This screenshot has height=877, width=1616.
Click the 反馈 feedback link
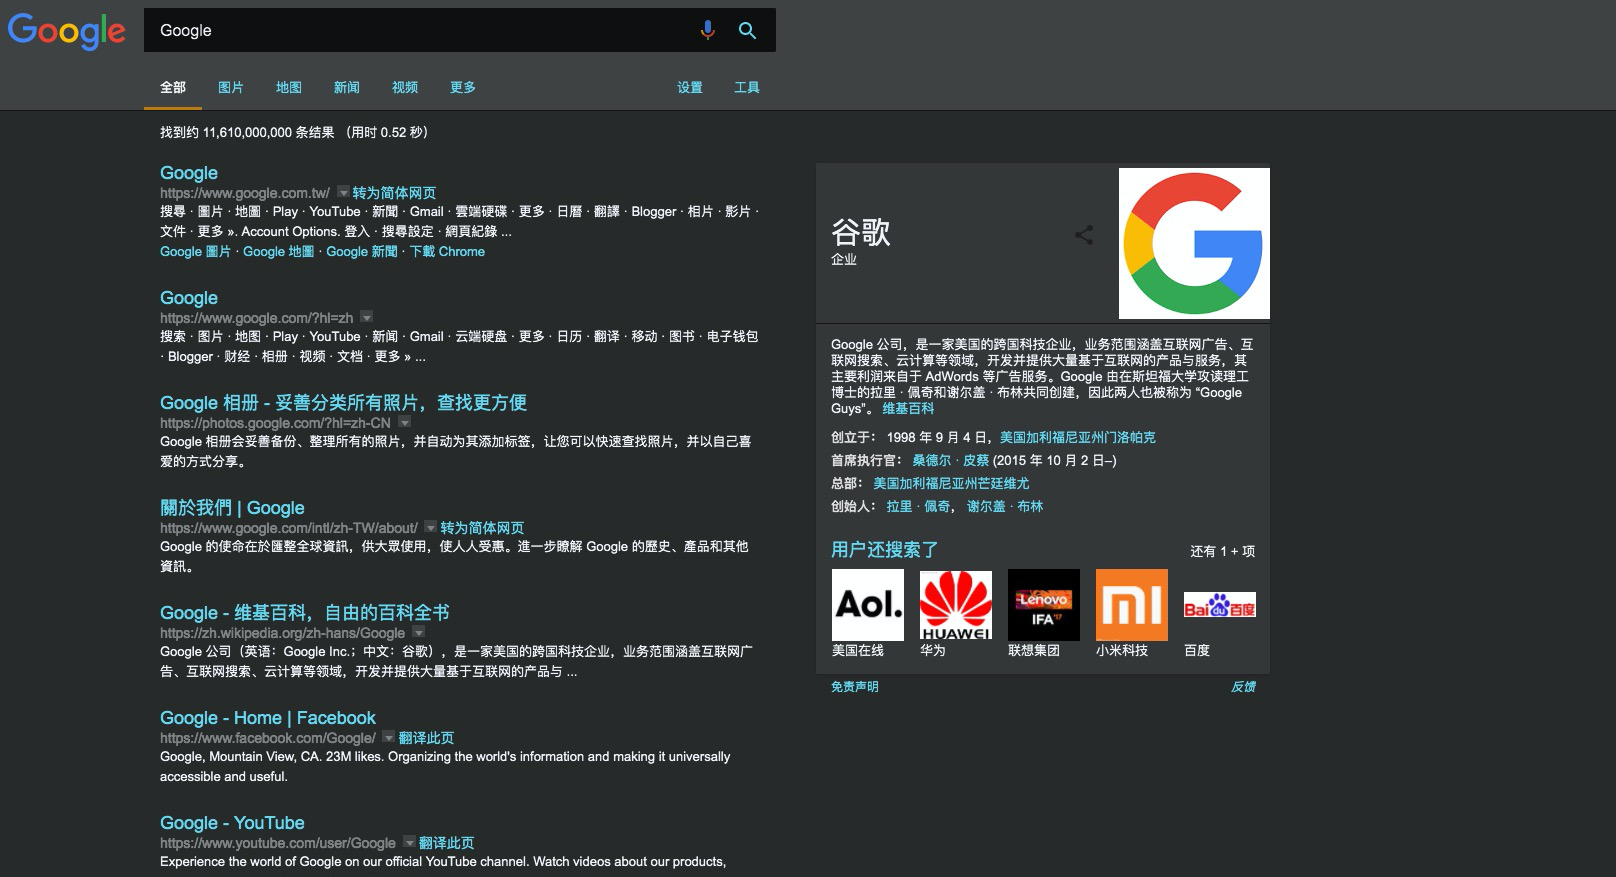coord(1243,687)
